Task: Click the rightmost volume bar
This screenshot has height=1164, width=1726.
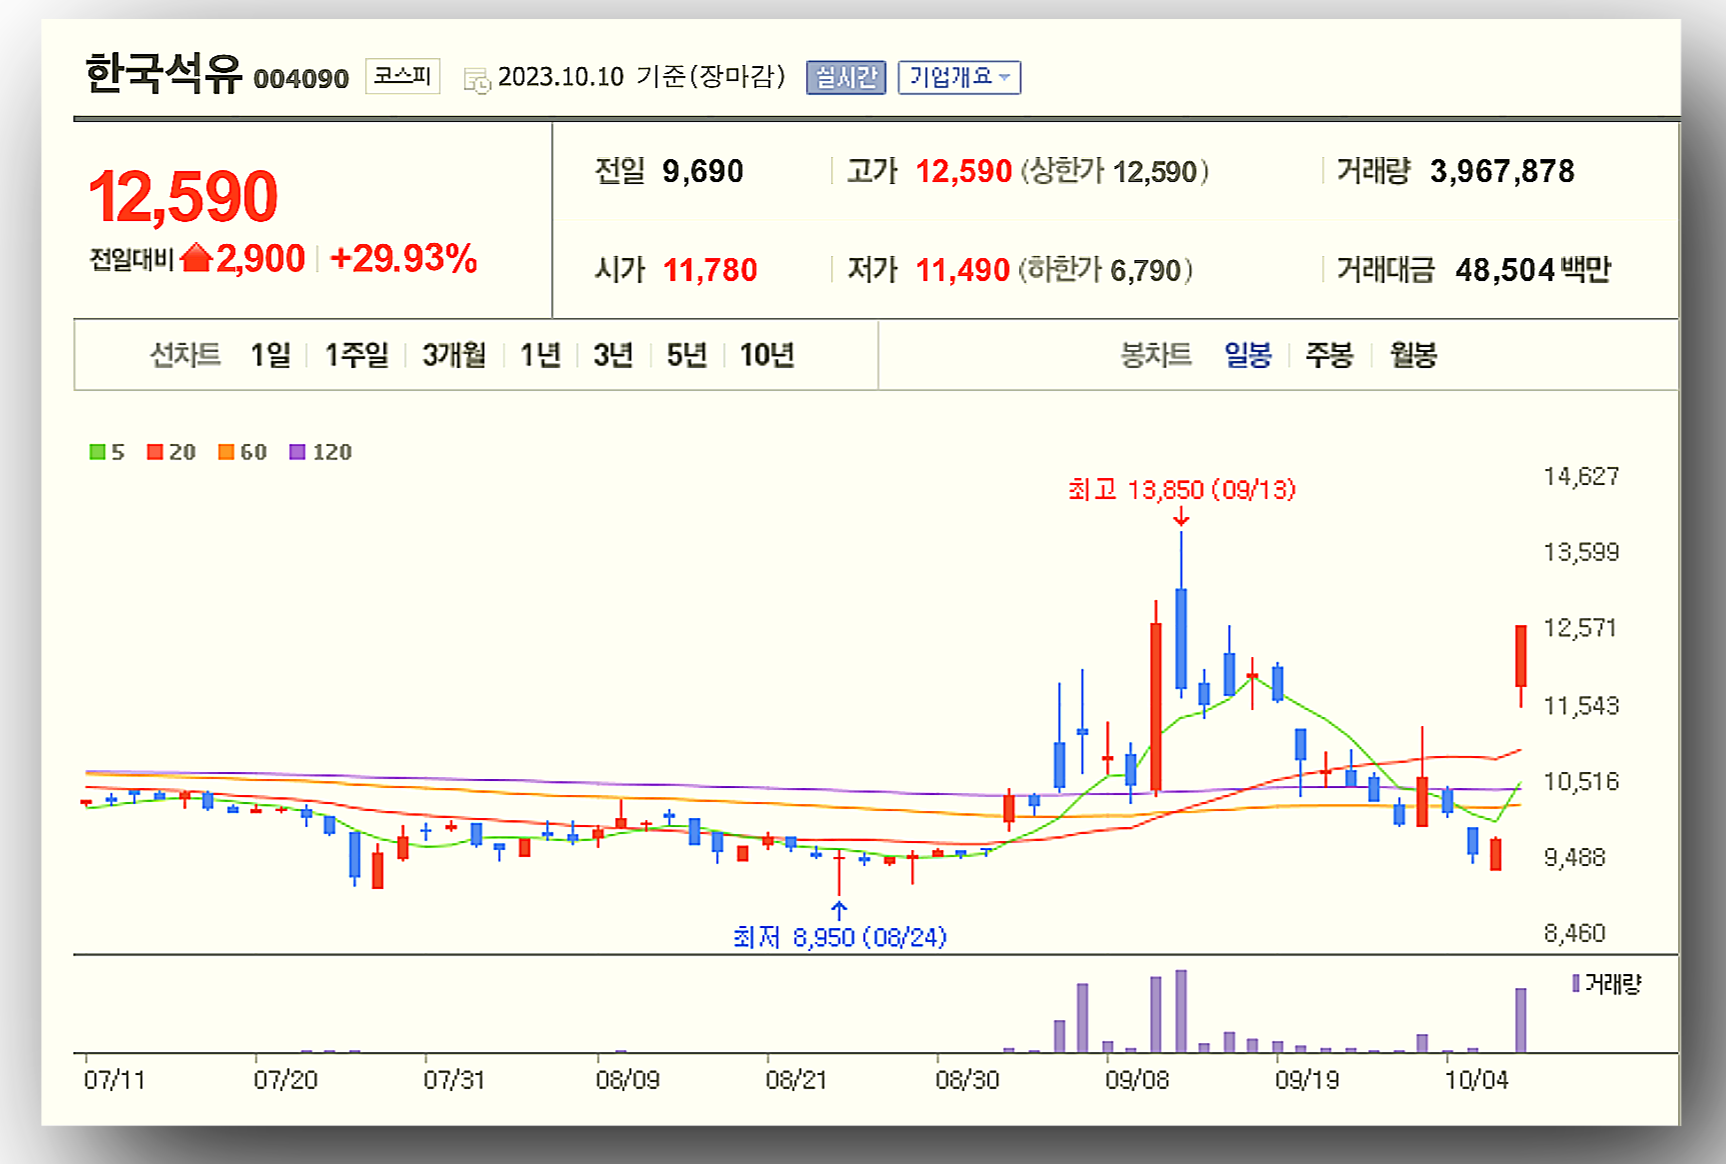Action: coord(1521,1020)
